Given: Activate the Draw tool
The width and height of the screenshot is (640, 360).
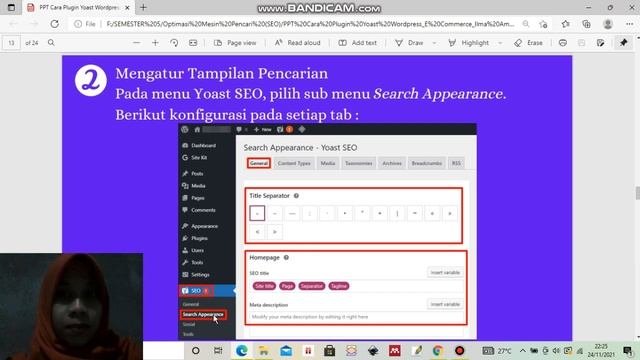Looking at the screenshot, I should (x=409, y=42).
